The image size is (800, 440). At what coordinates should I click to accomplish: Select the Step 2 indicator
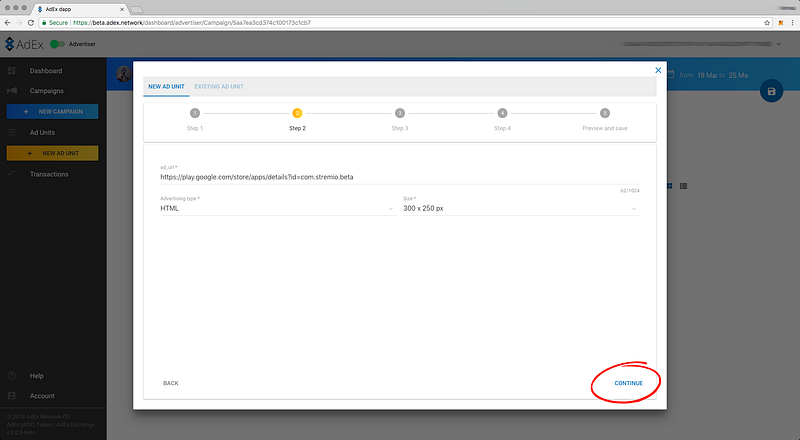pos(297,113)
